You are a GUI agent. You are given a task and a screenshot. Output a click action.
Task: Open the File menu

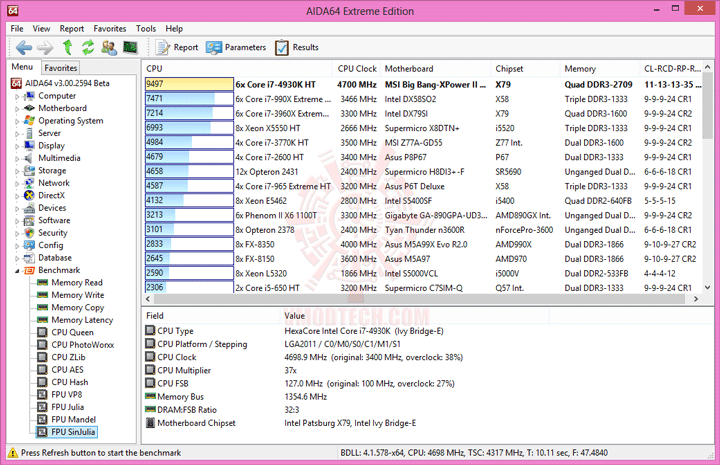[x=17, y=28]
